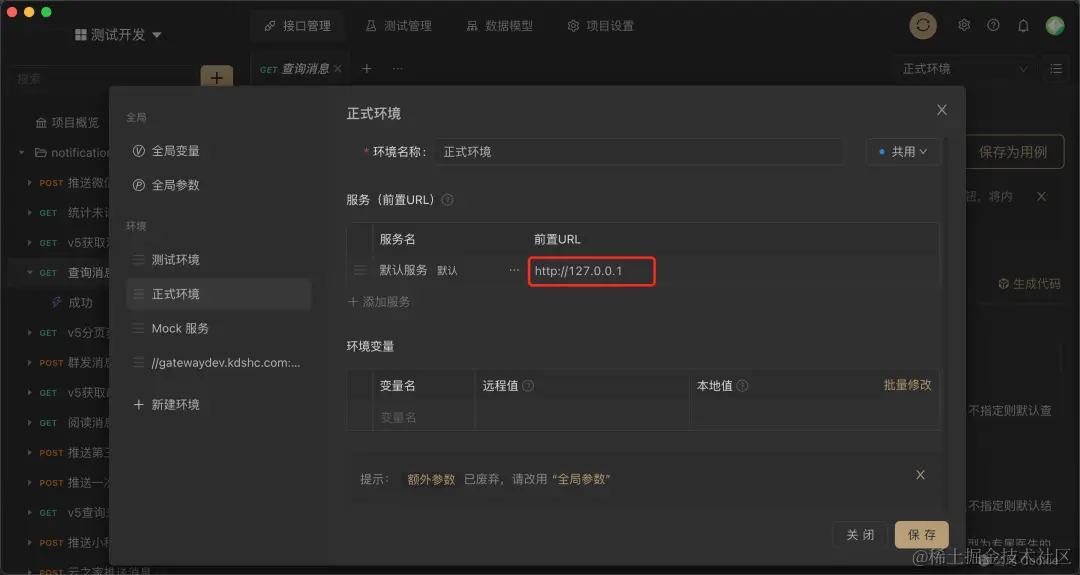Image resolution: width=1080 pixels, height=575 pixels.
Task: Switch to 项目设置 tab
Action: 601,26
